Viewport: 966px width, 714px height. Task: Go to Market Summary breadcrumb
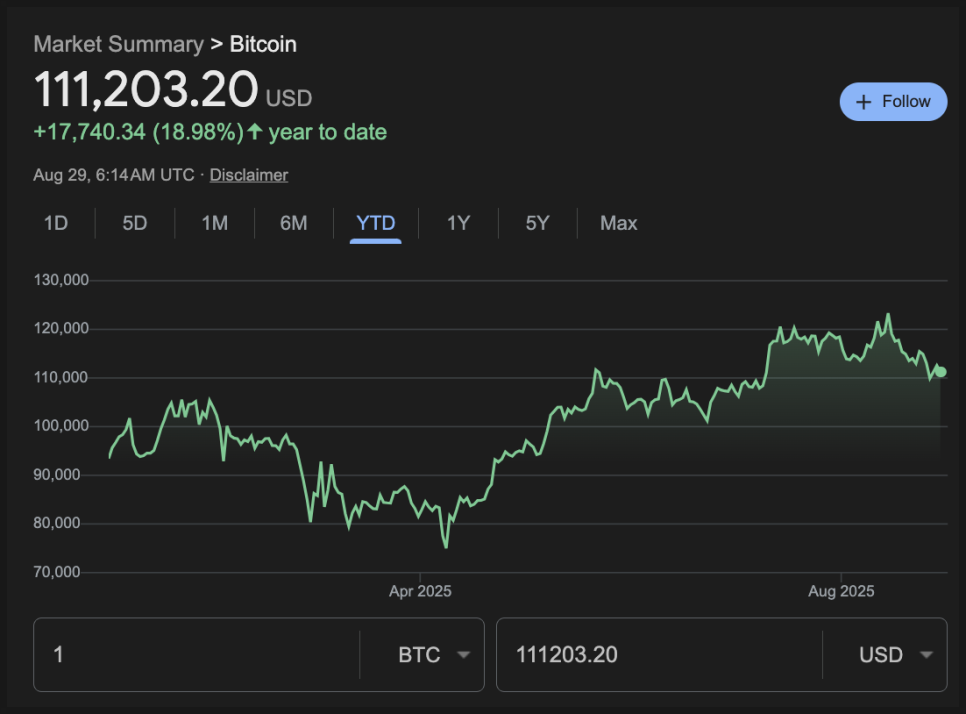point(118,44)
